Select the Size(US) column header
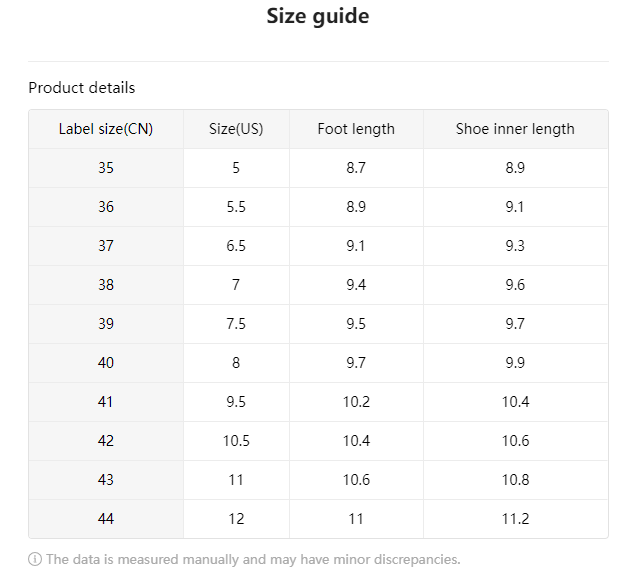Image resolution: width=637 pixels, height=585 pixels. coord(236,129)
